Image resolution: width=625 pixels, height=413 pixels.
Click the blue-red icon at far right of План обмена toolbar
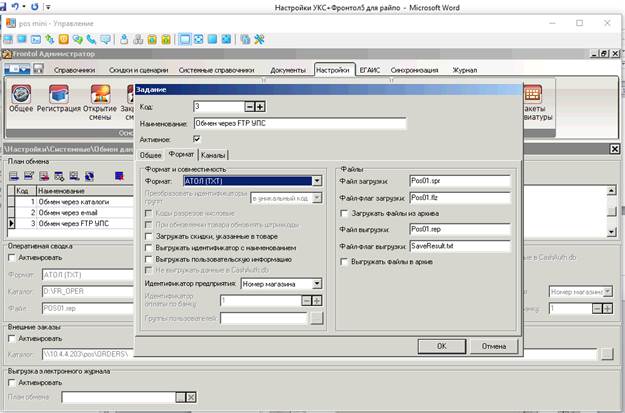pos(119,176)
